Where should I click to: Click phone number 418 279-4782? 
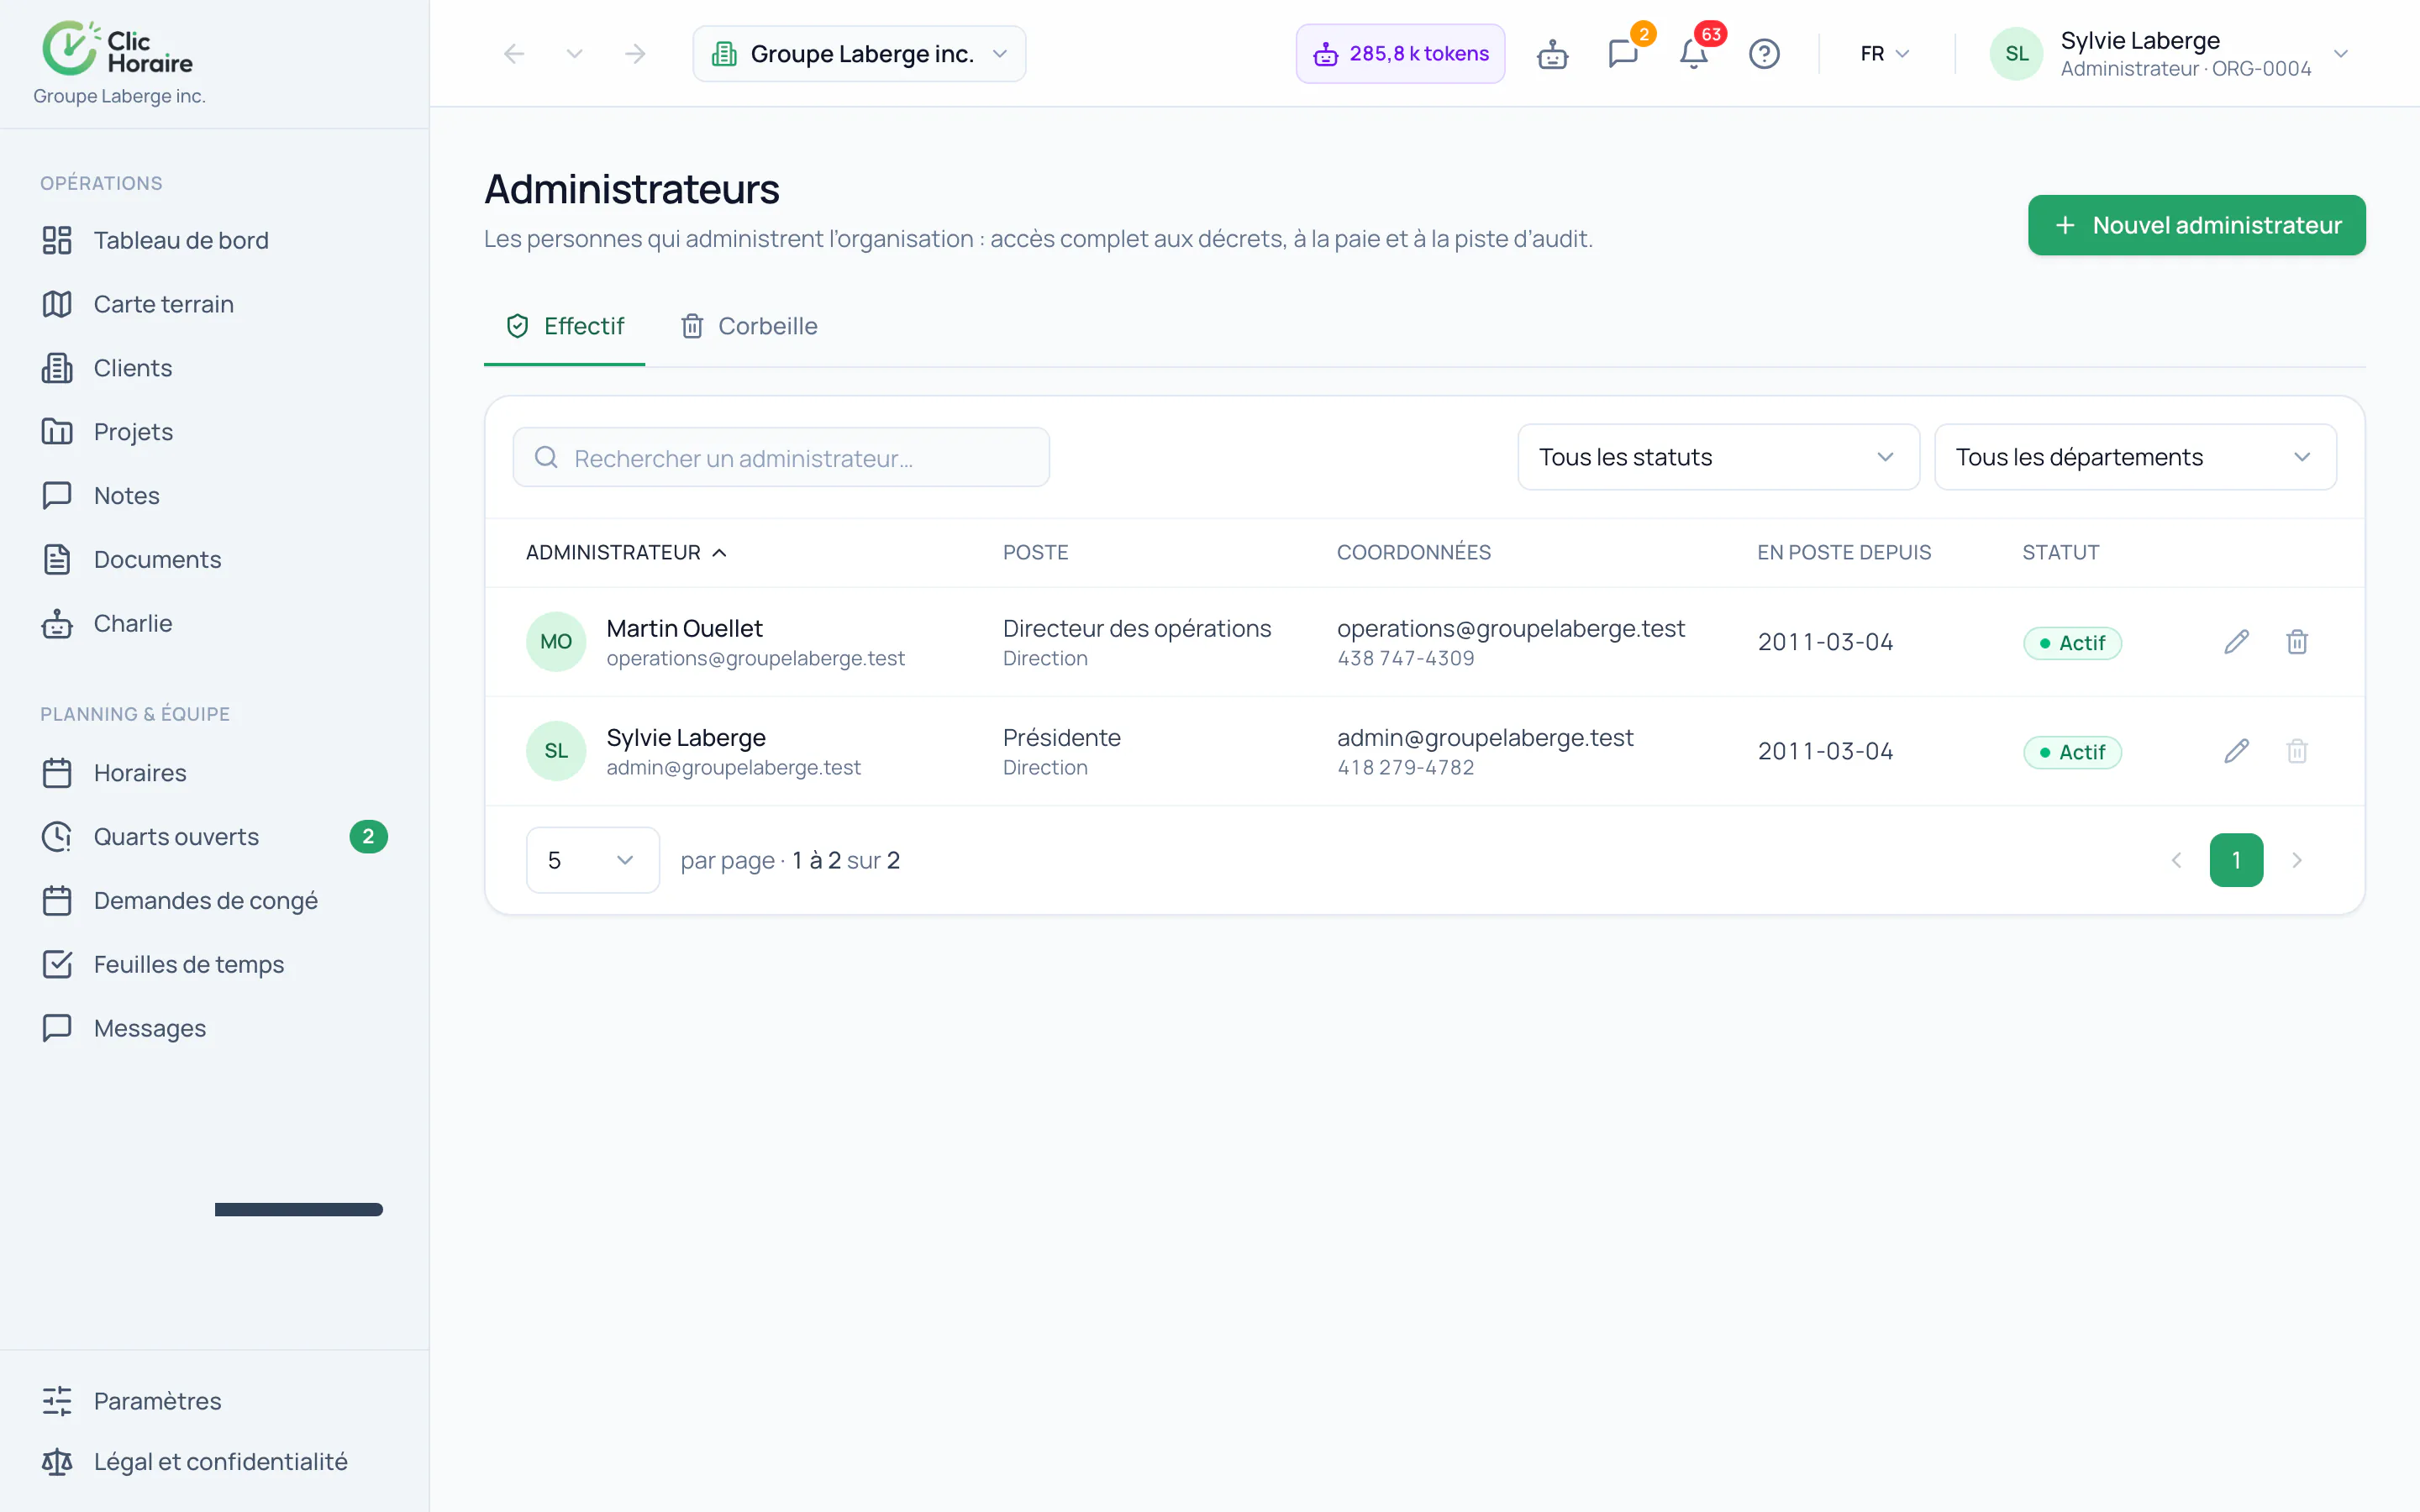tap(1406, 767)
